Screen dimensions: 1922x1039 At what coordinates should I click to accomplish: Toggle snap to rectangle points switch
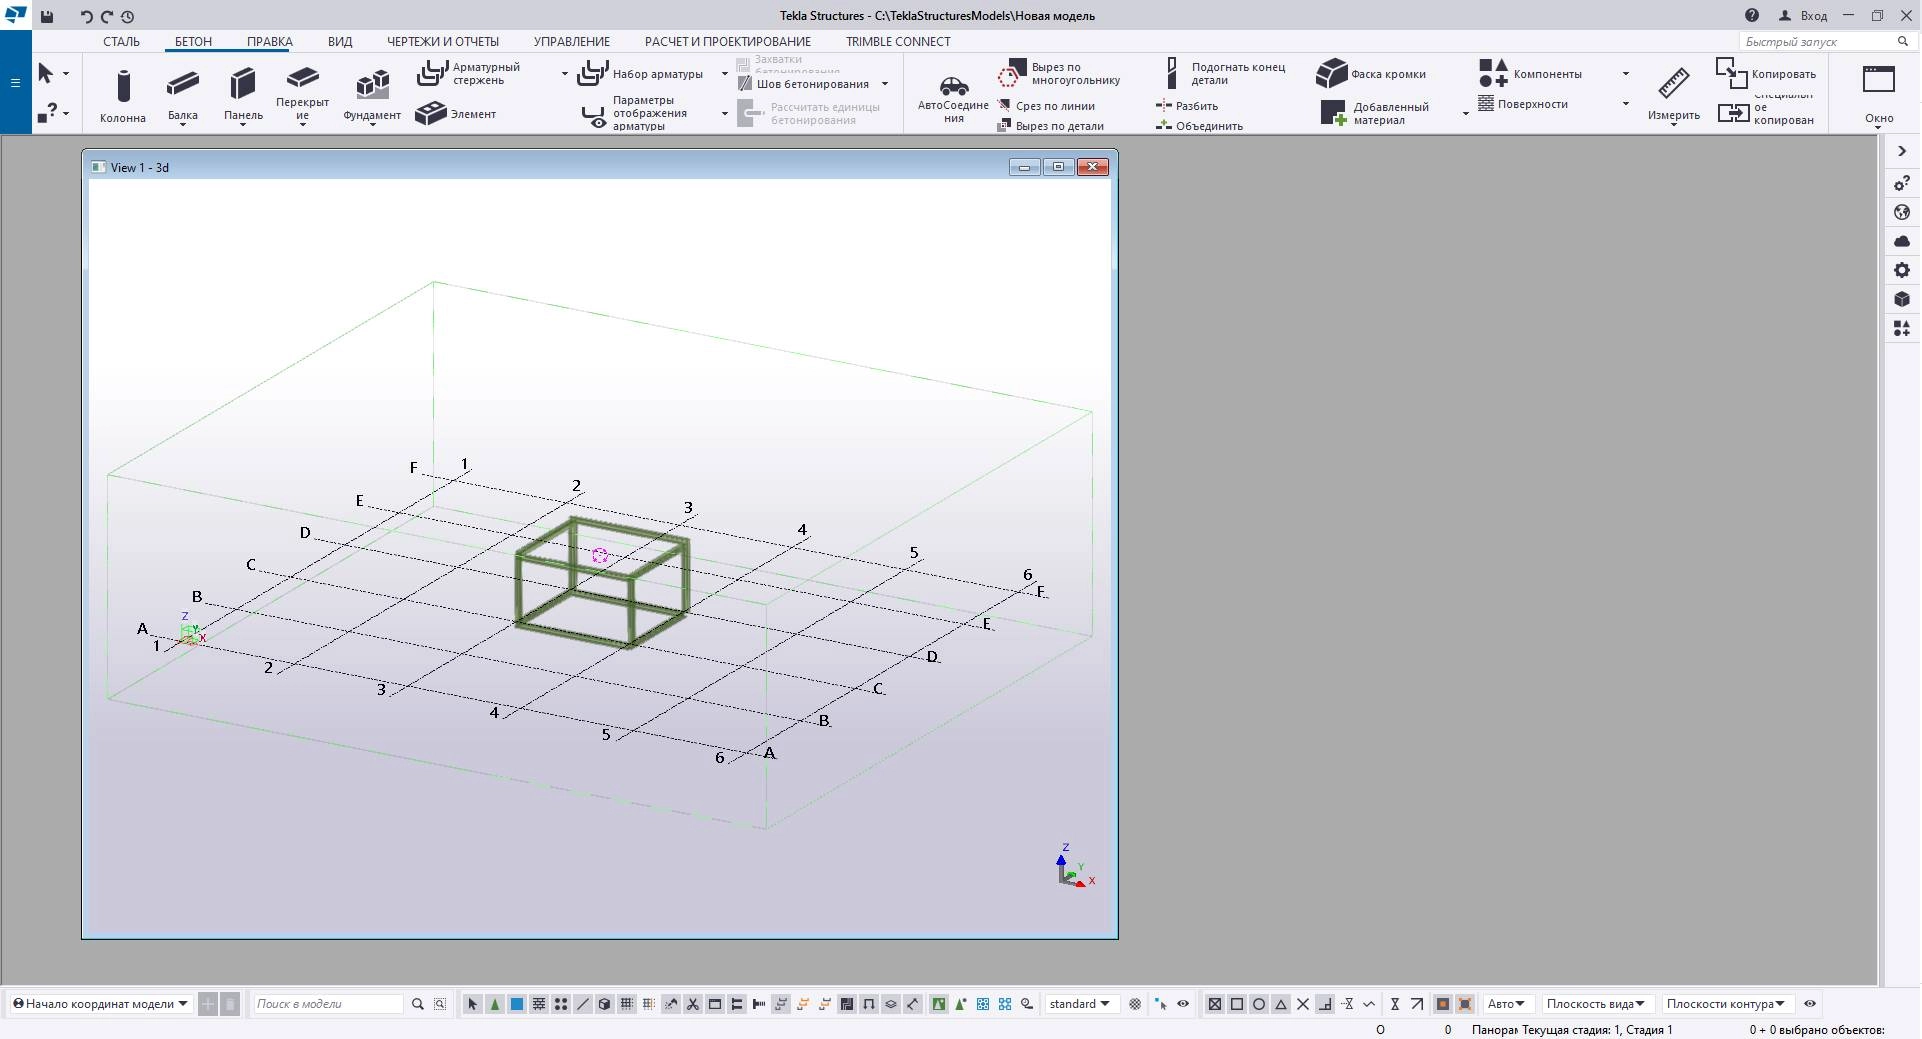[x=1237, y=1004]
